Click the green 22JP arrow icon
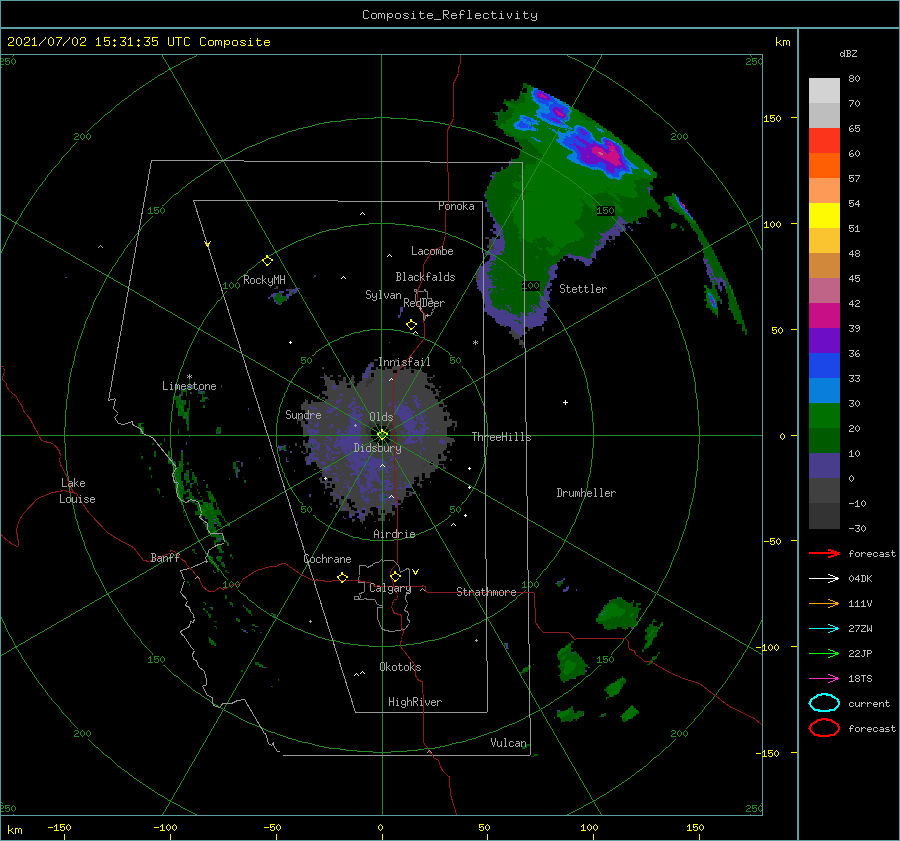 pos(824,653)
